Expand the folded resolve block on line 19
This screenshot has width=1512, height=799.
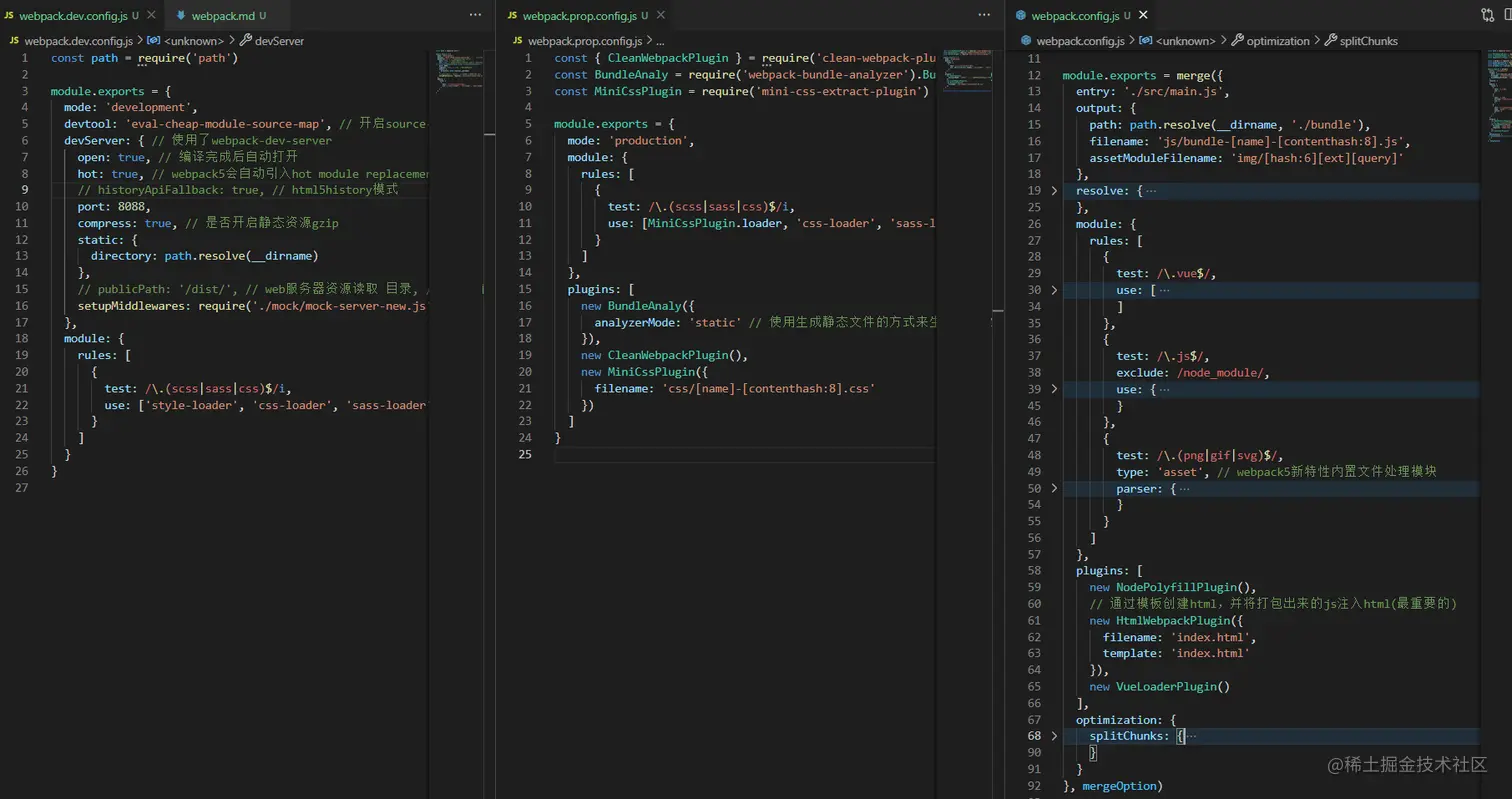pos(1054,191)
